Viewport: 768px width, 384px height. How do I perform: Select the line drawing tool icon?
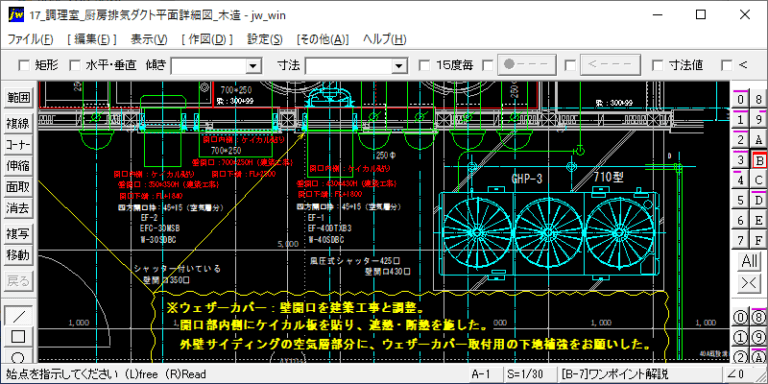click(18, 315)
